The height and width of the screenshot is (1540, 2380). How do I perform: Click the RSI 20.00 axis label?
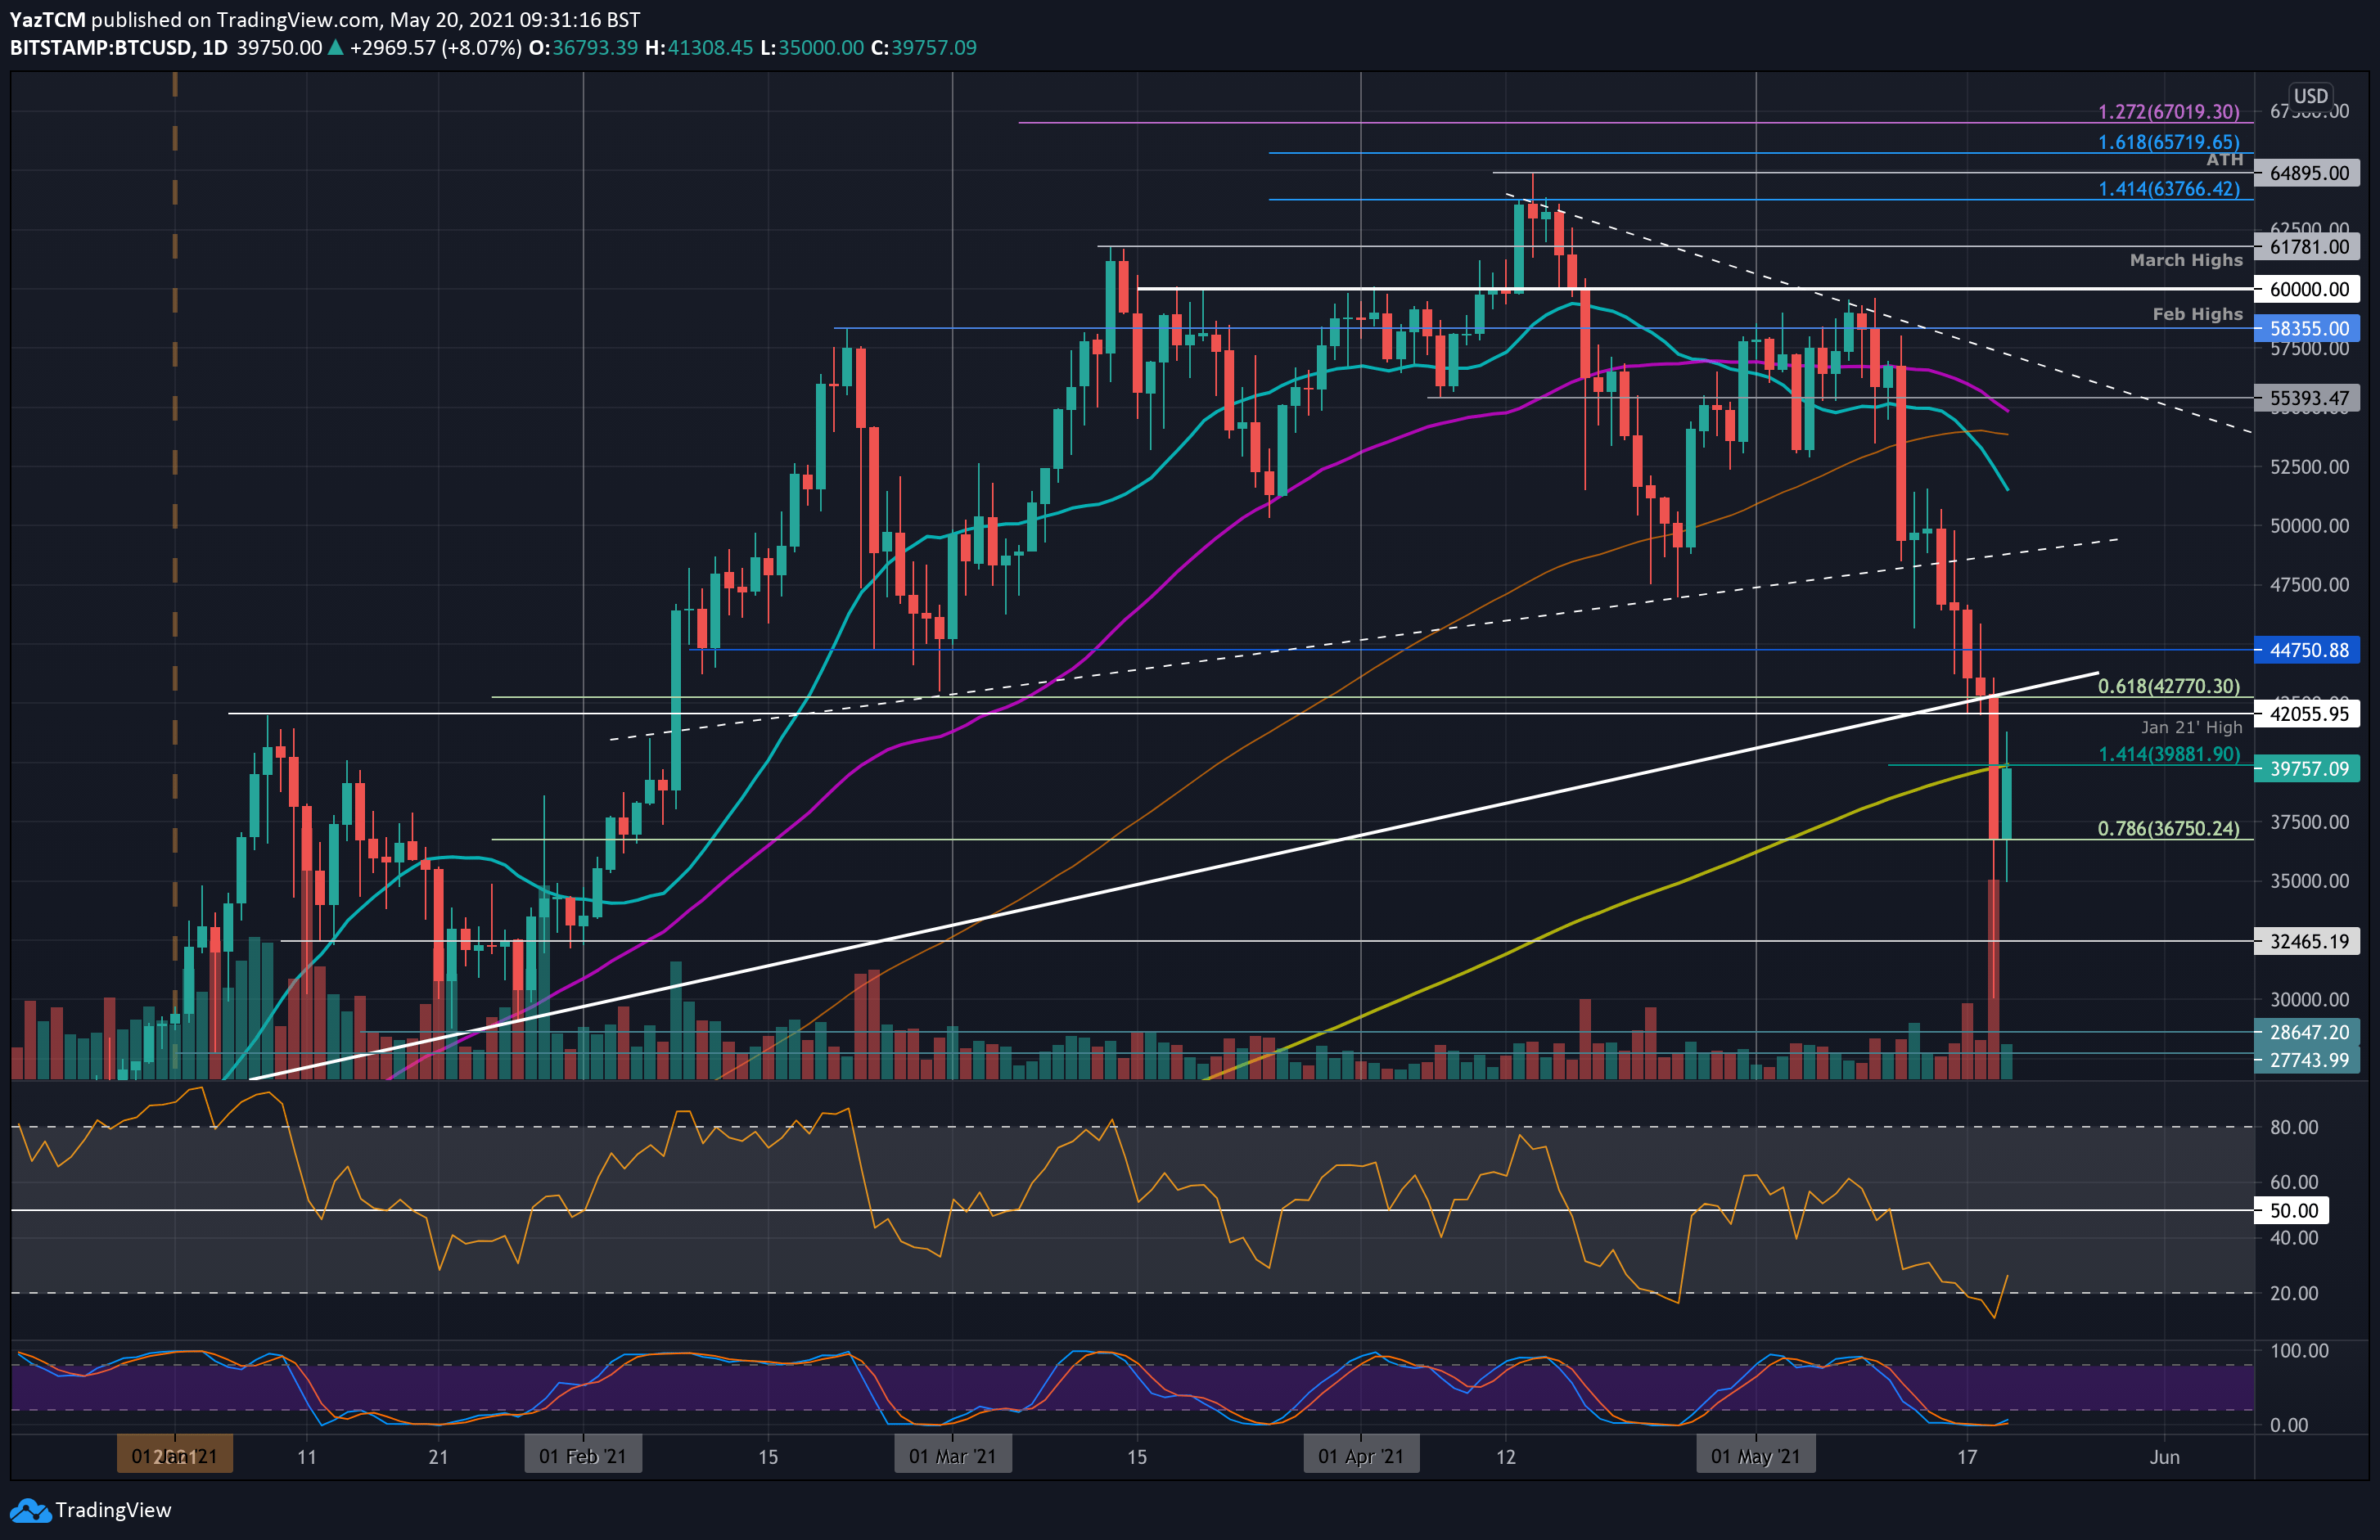(2294, 1293)
